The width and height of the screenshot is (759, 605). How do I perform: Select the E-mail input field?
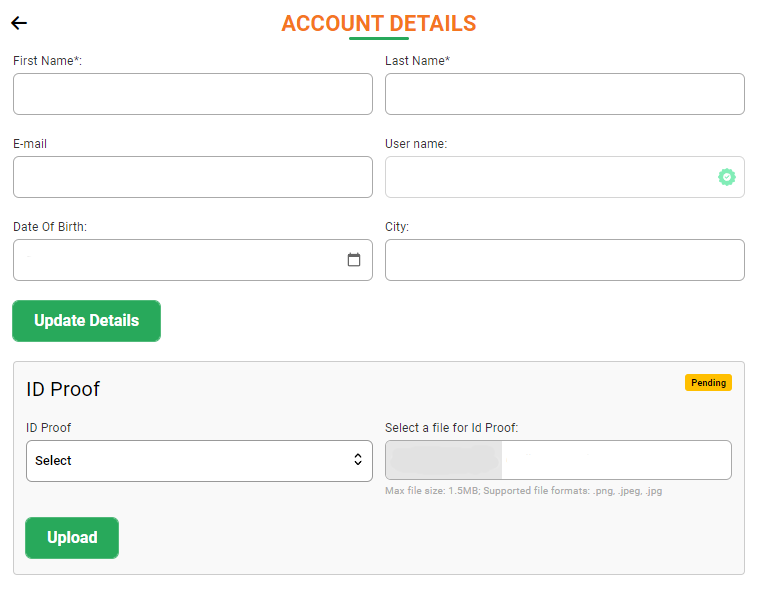point(193,177)
